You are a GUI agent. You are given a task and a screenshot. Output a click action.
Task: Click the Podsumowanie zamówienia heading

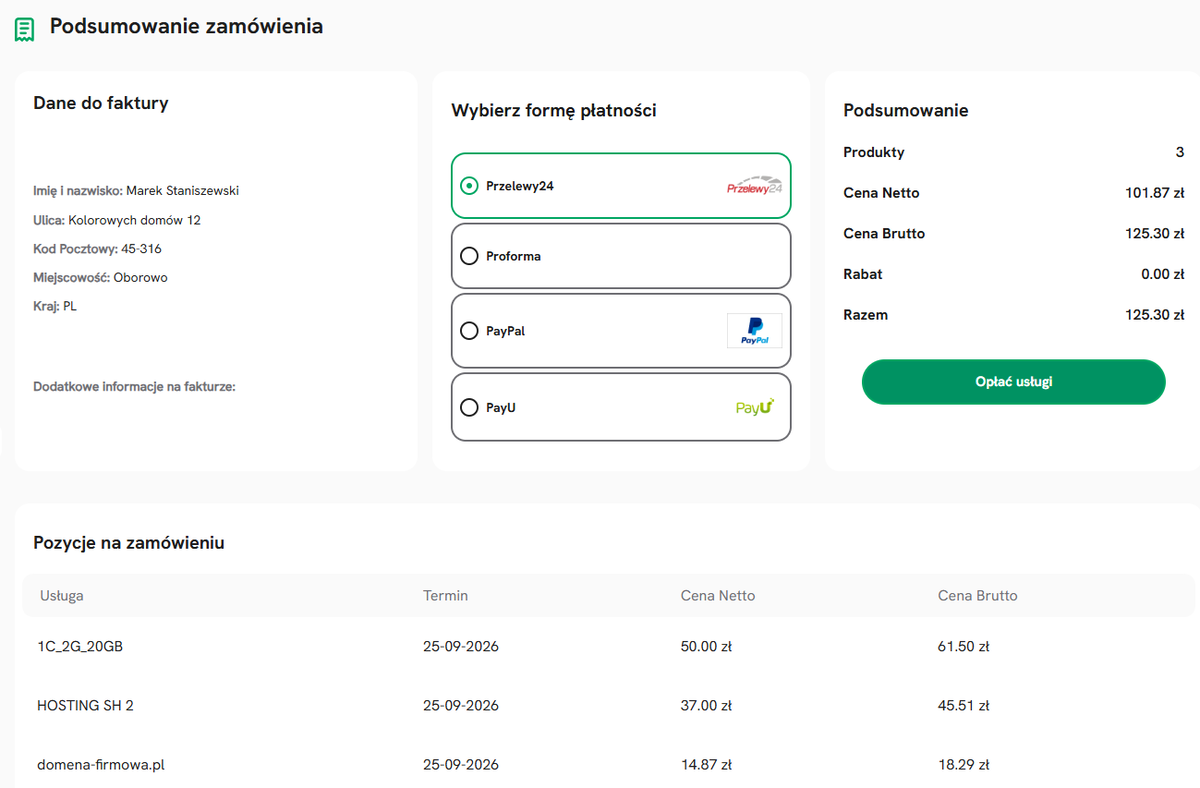point(186,27)
